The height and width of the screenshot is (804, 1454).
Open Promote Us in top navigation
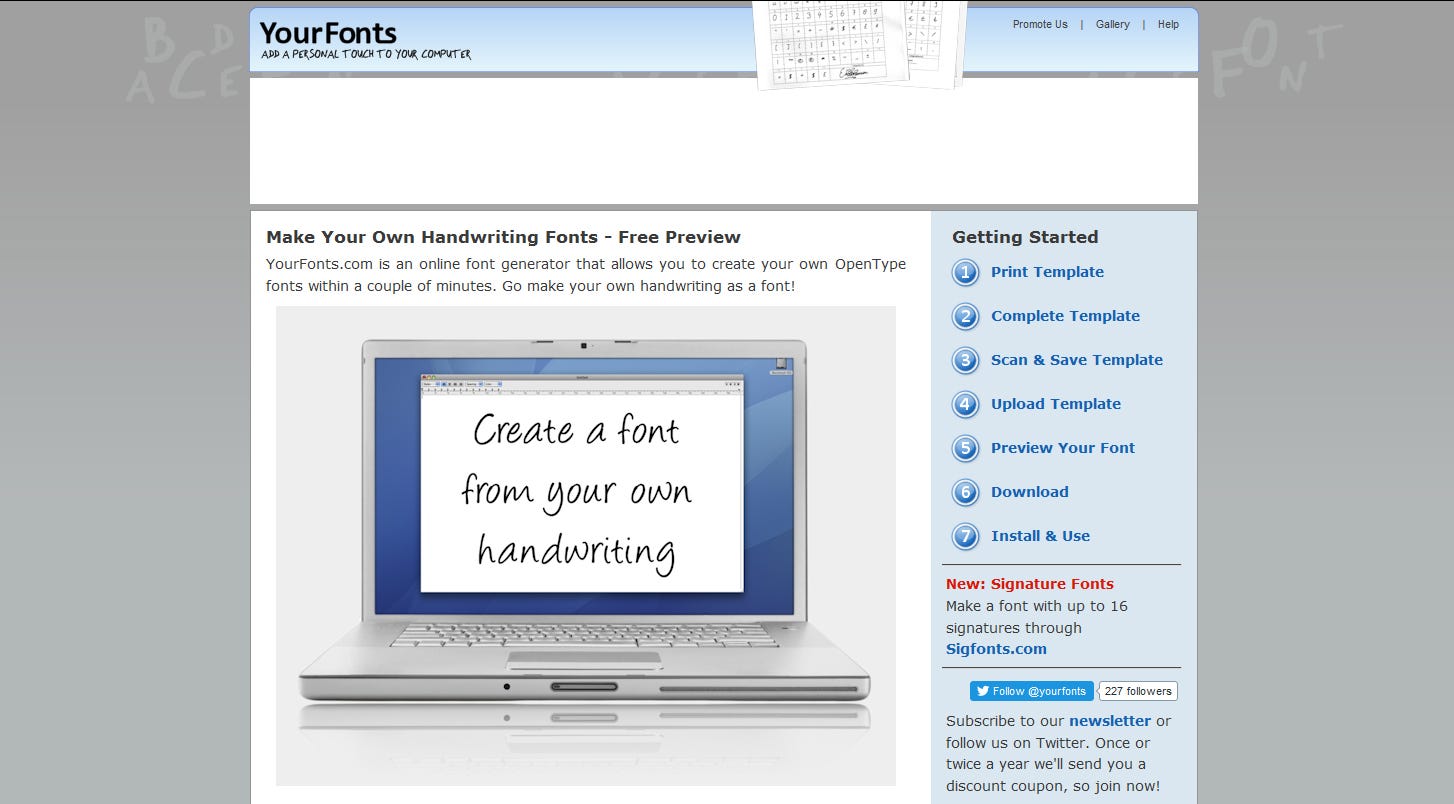(1040, 24)
